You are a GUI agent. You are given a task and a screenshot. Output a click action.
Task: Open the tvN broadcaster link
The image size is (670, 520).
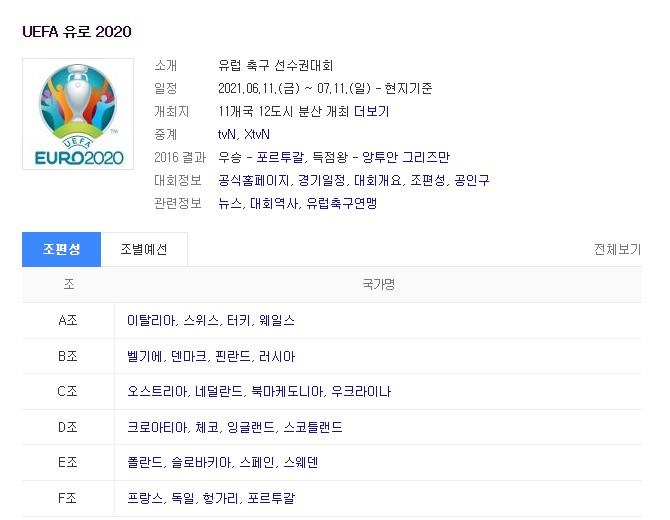pos(226,135)
